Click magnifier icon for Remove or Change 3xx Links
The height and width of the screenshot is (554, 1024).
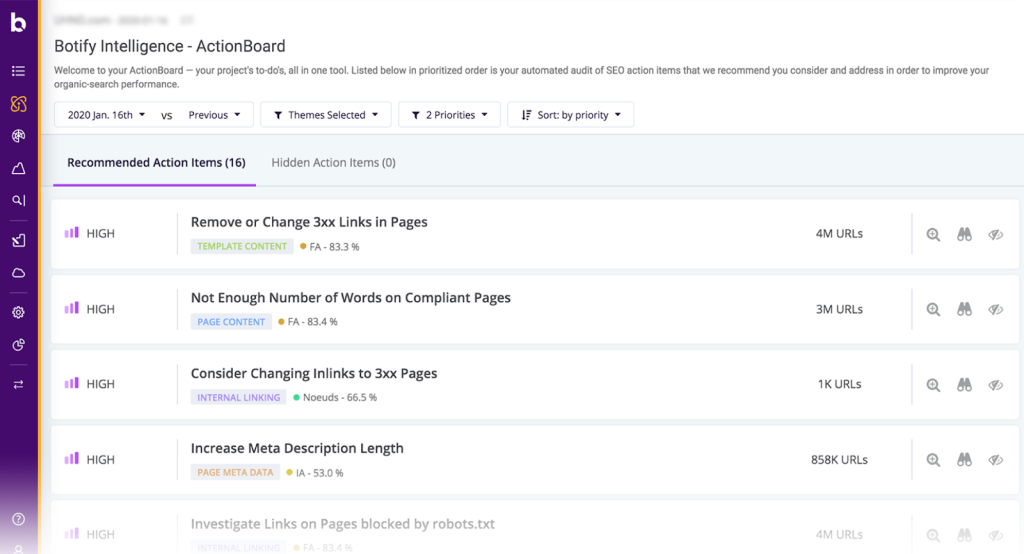pyautogui.click(x=933, y=235)
